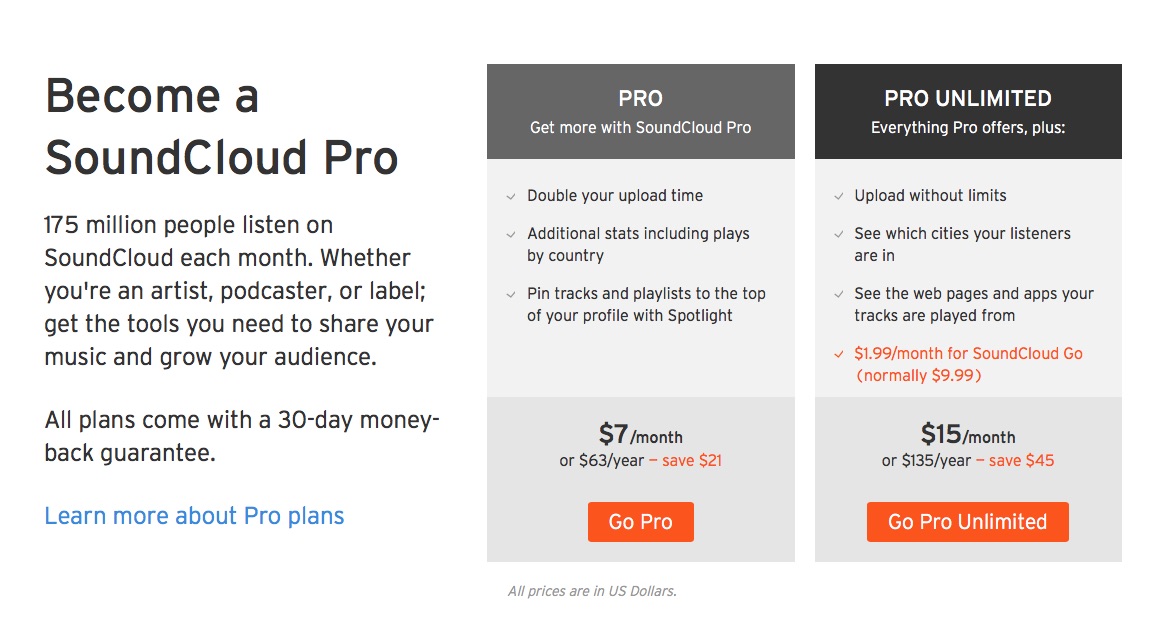The width and height of the screenshot is (1172, 631).
Task: Click the "All prices are in US Dollars" note
Action: (x=592, y=591)
